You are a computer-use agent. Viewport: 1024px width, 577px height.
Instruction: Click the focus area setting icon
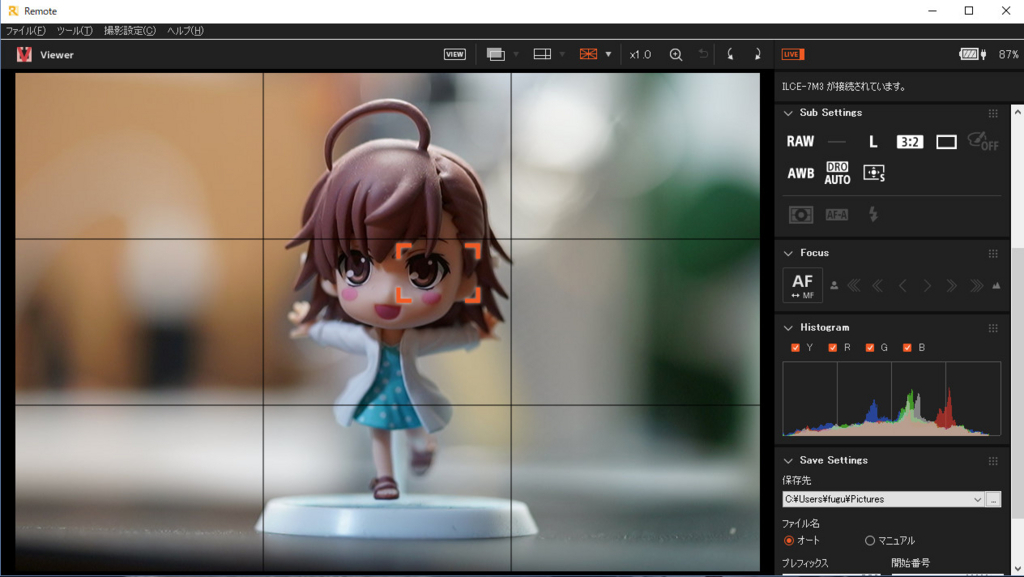(x=874, y=173)
